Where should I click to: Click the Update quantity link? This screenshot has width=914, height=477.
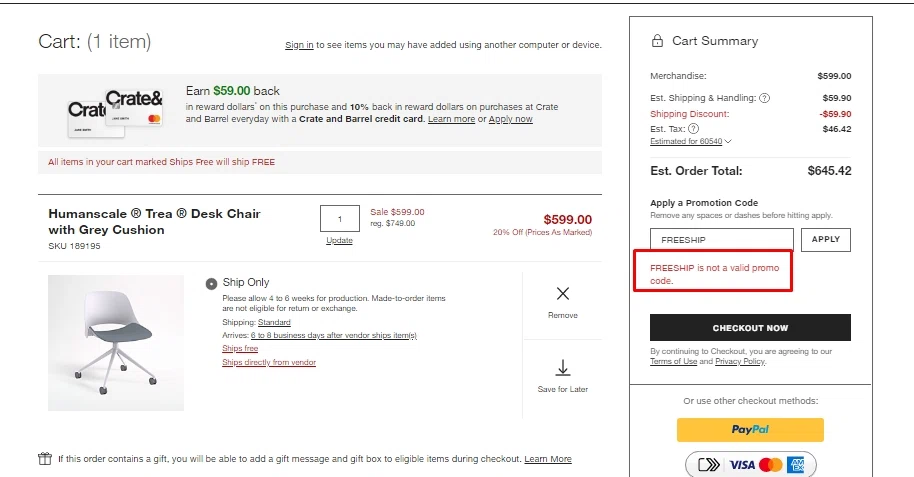(x=340, y=241)
